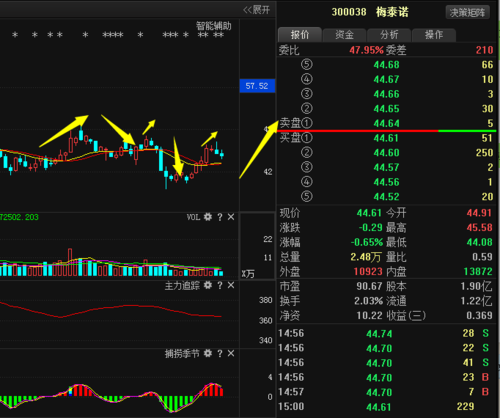Viewport: 500px width, 418px height.
Task: Click 市盈 value 90.67
Action: 369,286
